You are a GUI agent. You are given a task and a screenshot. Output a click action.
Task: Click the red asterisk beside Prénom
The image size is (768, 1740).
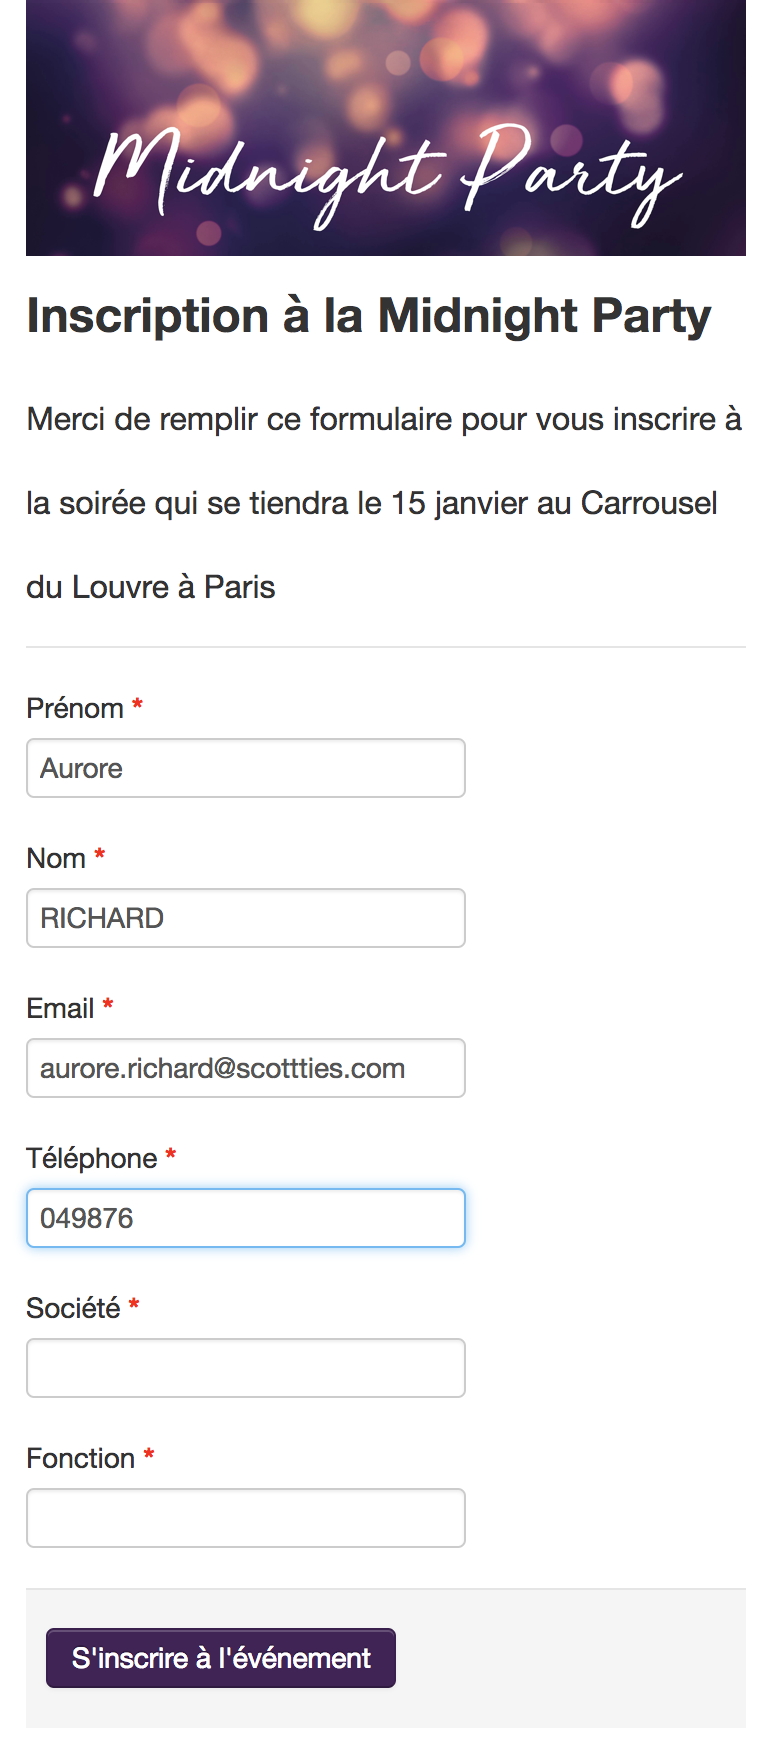click(x=137, y=706)
